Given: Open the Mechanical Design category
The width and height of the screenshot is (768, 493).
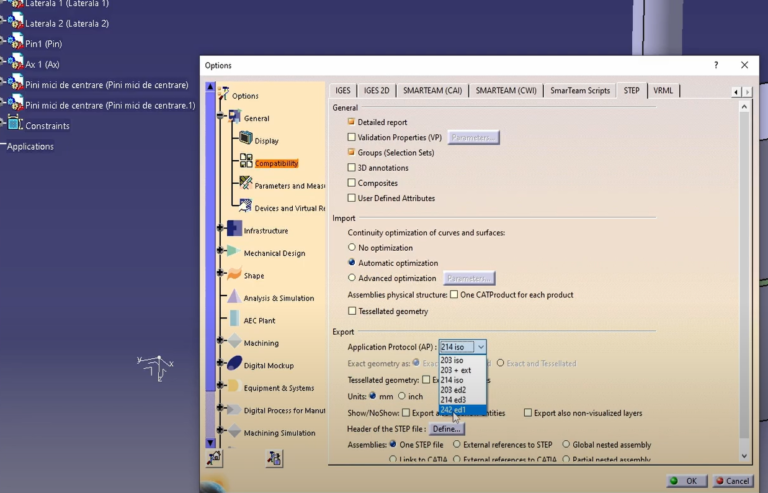Looking at the screenshot, I should (x=274, y=253).
